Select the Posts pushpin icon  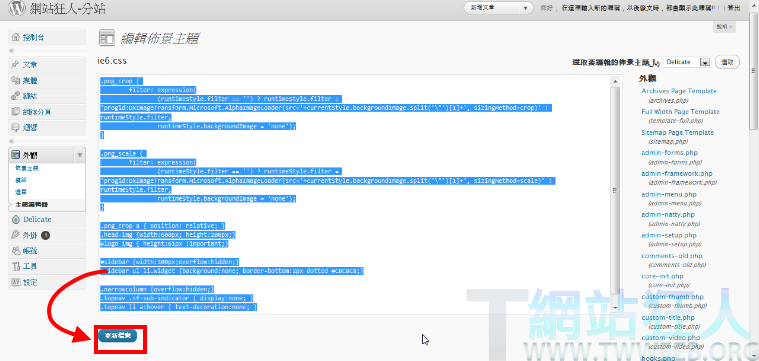15,64
